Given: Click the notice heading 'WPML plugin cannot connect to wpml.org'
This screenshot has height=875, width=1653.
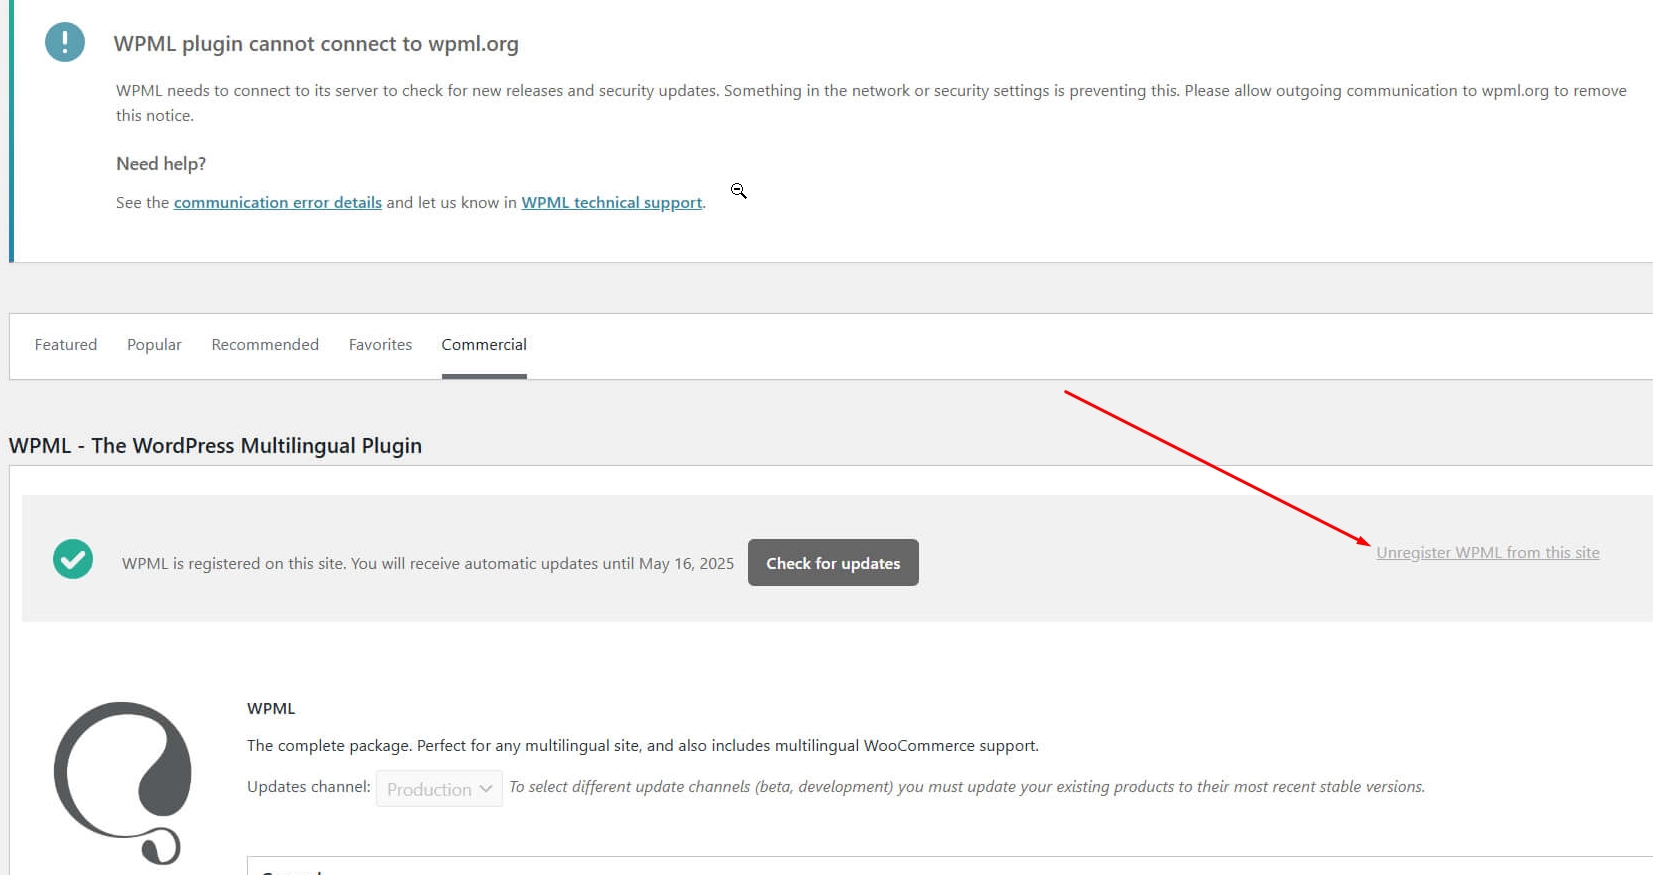Looking at the screenshot, I should (x=316, y=44).
